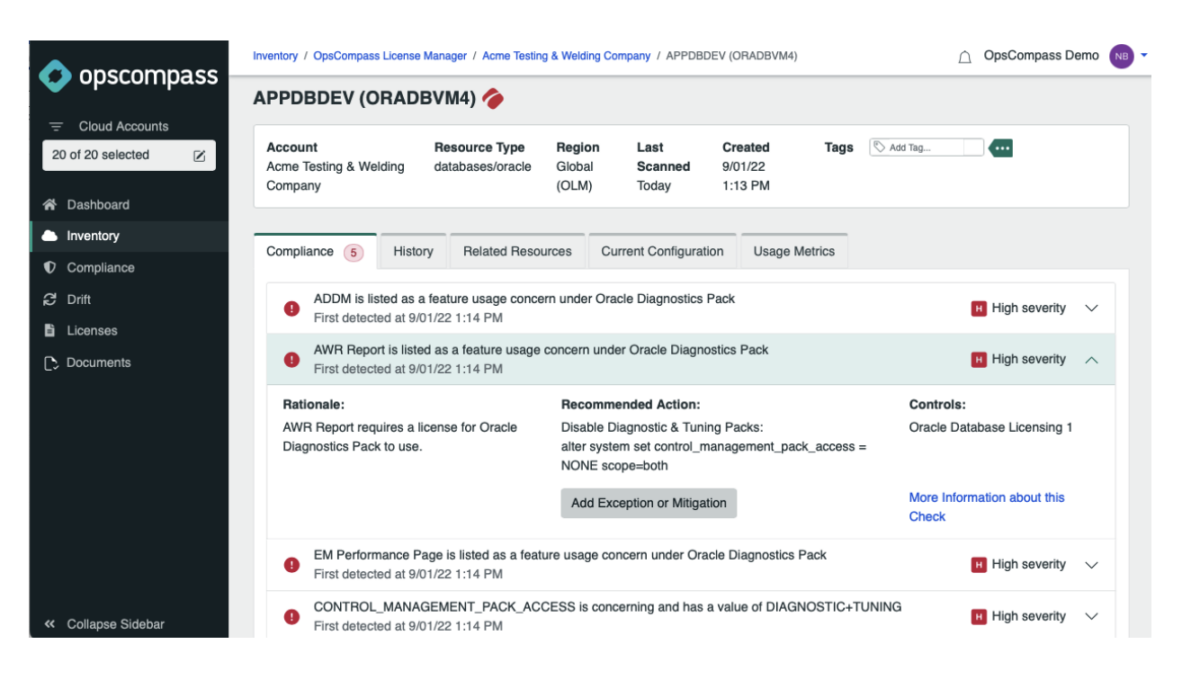Select the Inventory cloud icon in sidebar

click(x=51, y=236)
